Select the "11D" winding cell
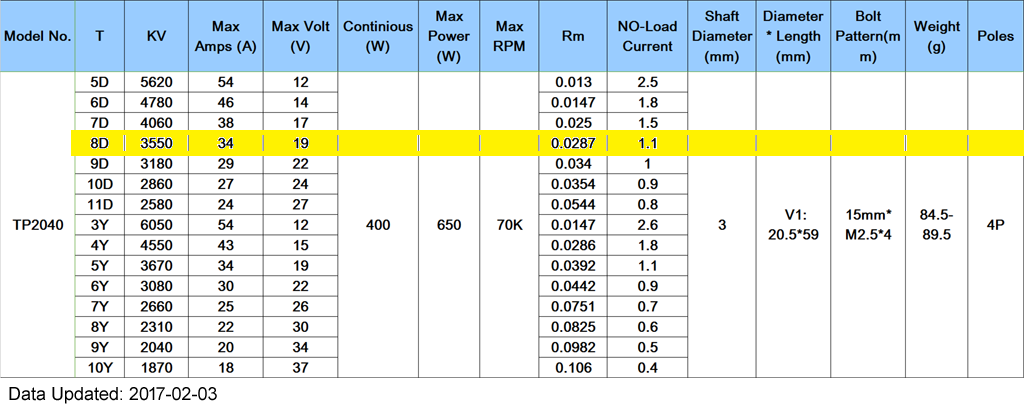1024x408 pixels. pos(99,204)
